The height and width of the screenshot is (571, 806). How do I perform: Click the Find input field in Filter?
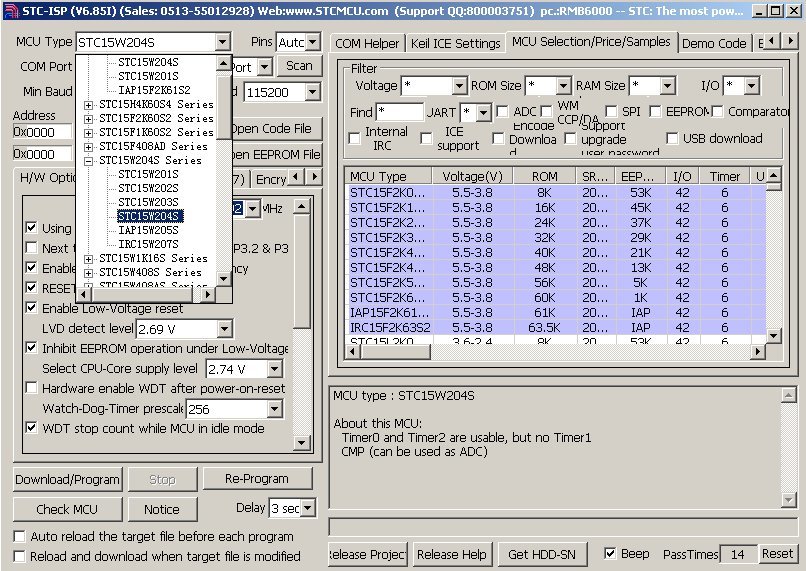click(x=399, y=112)
